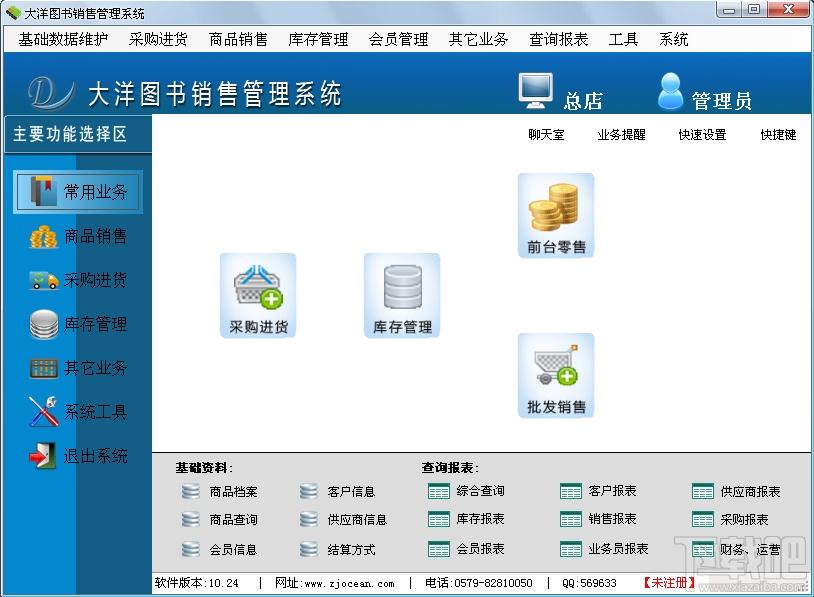Click the 总店 computer icon
Screen dimensions: 814x597
point(536,90)
